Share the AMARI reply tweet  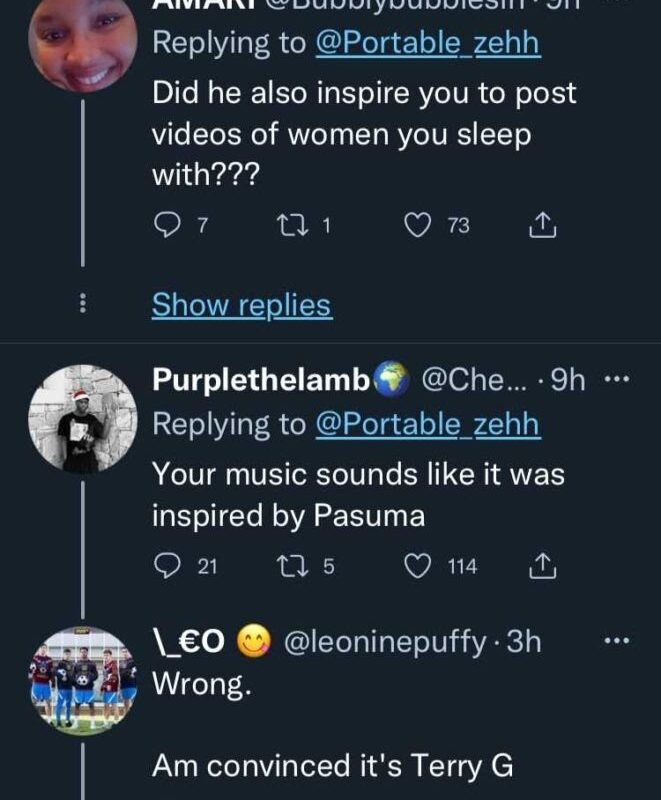(x=541, y=227)
